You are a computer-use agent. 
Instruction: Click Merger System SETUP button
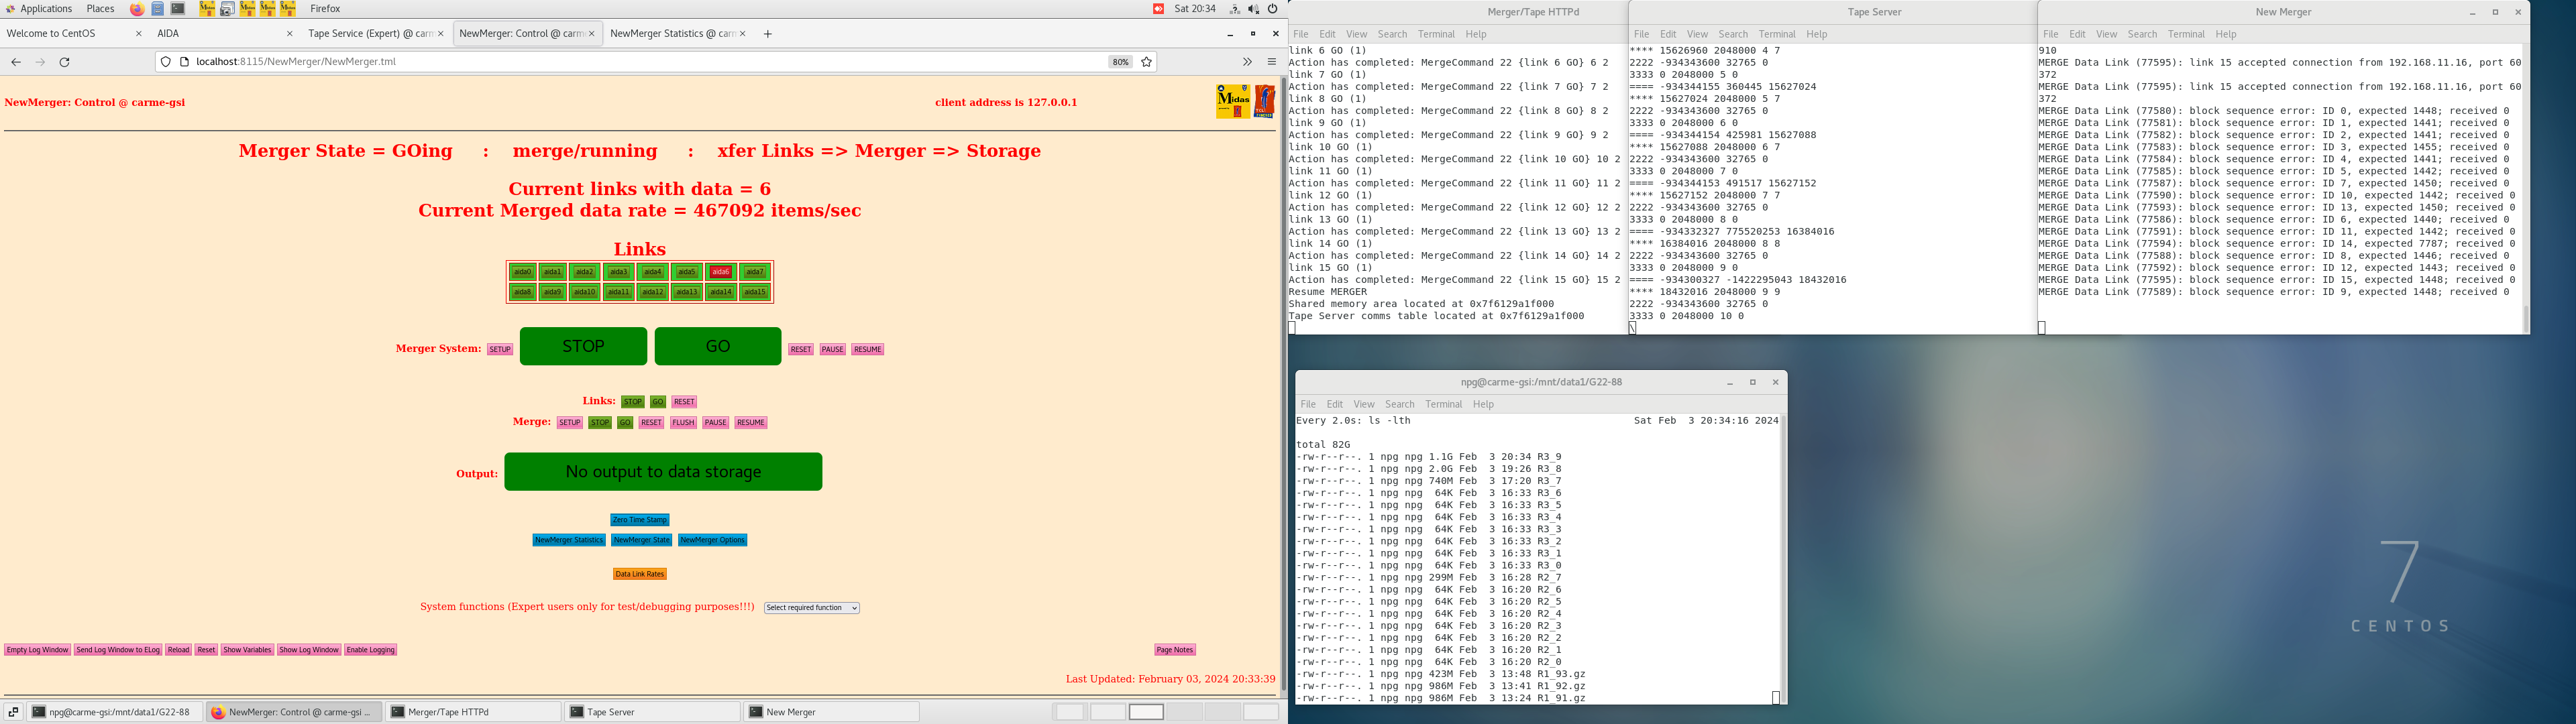coord(500,349)
